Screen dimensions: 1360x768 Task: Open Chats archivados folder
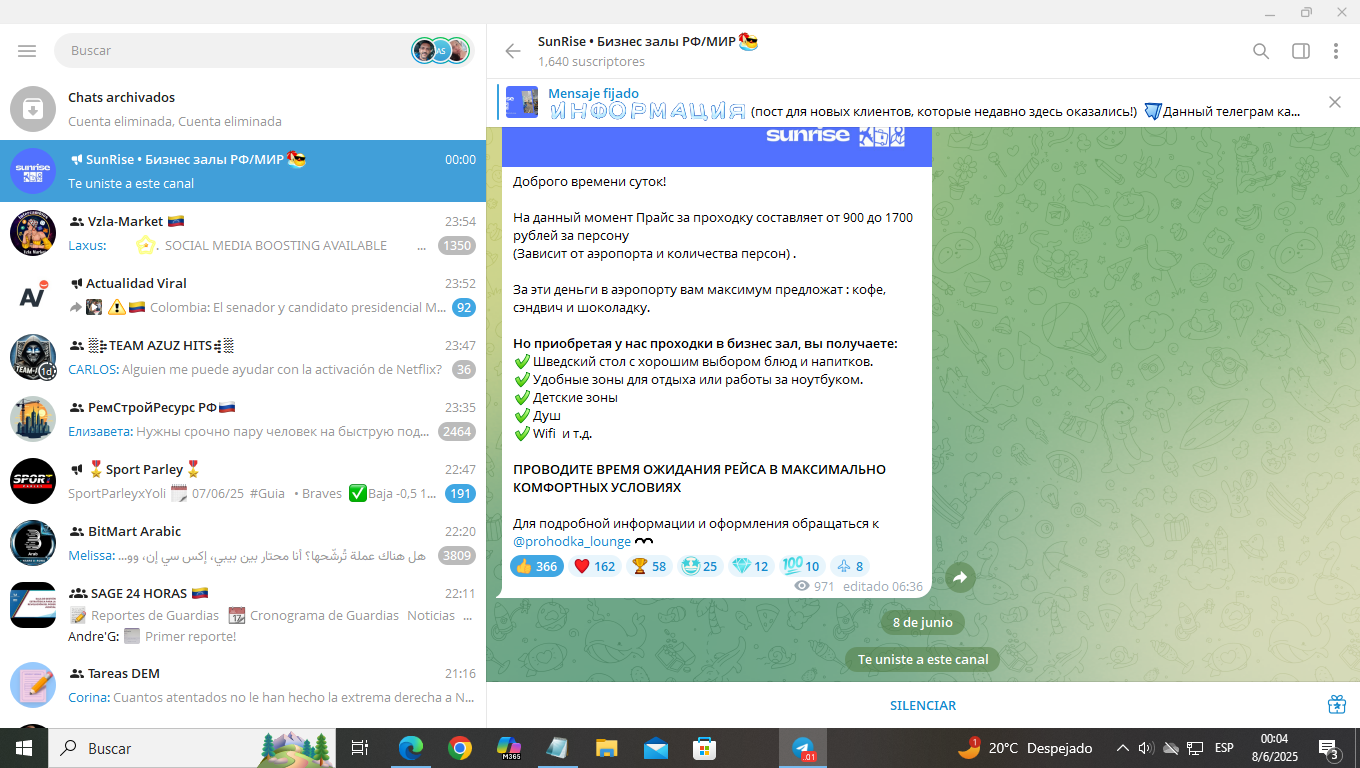point(243,109)
